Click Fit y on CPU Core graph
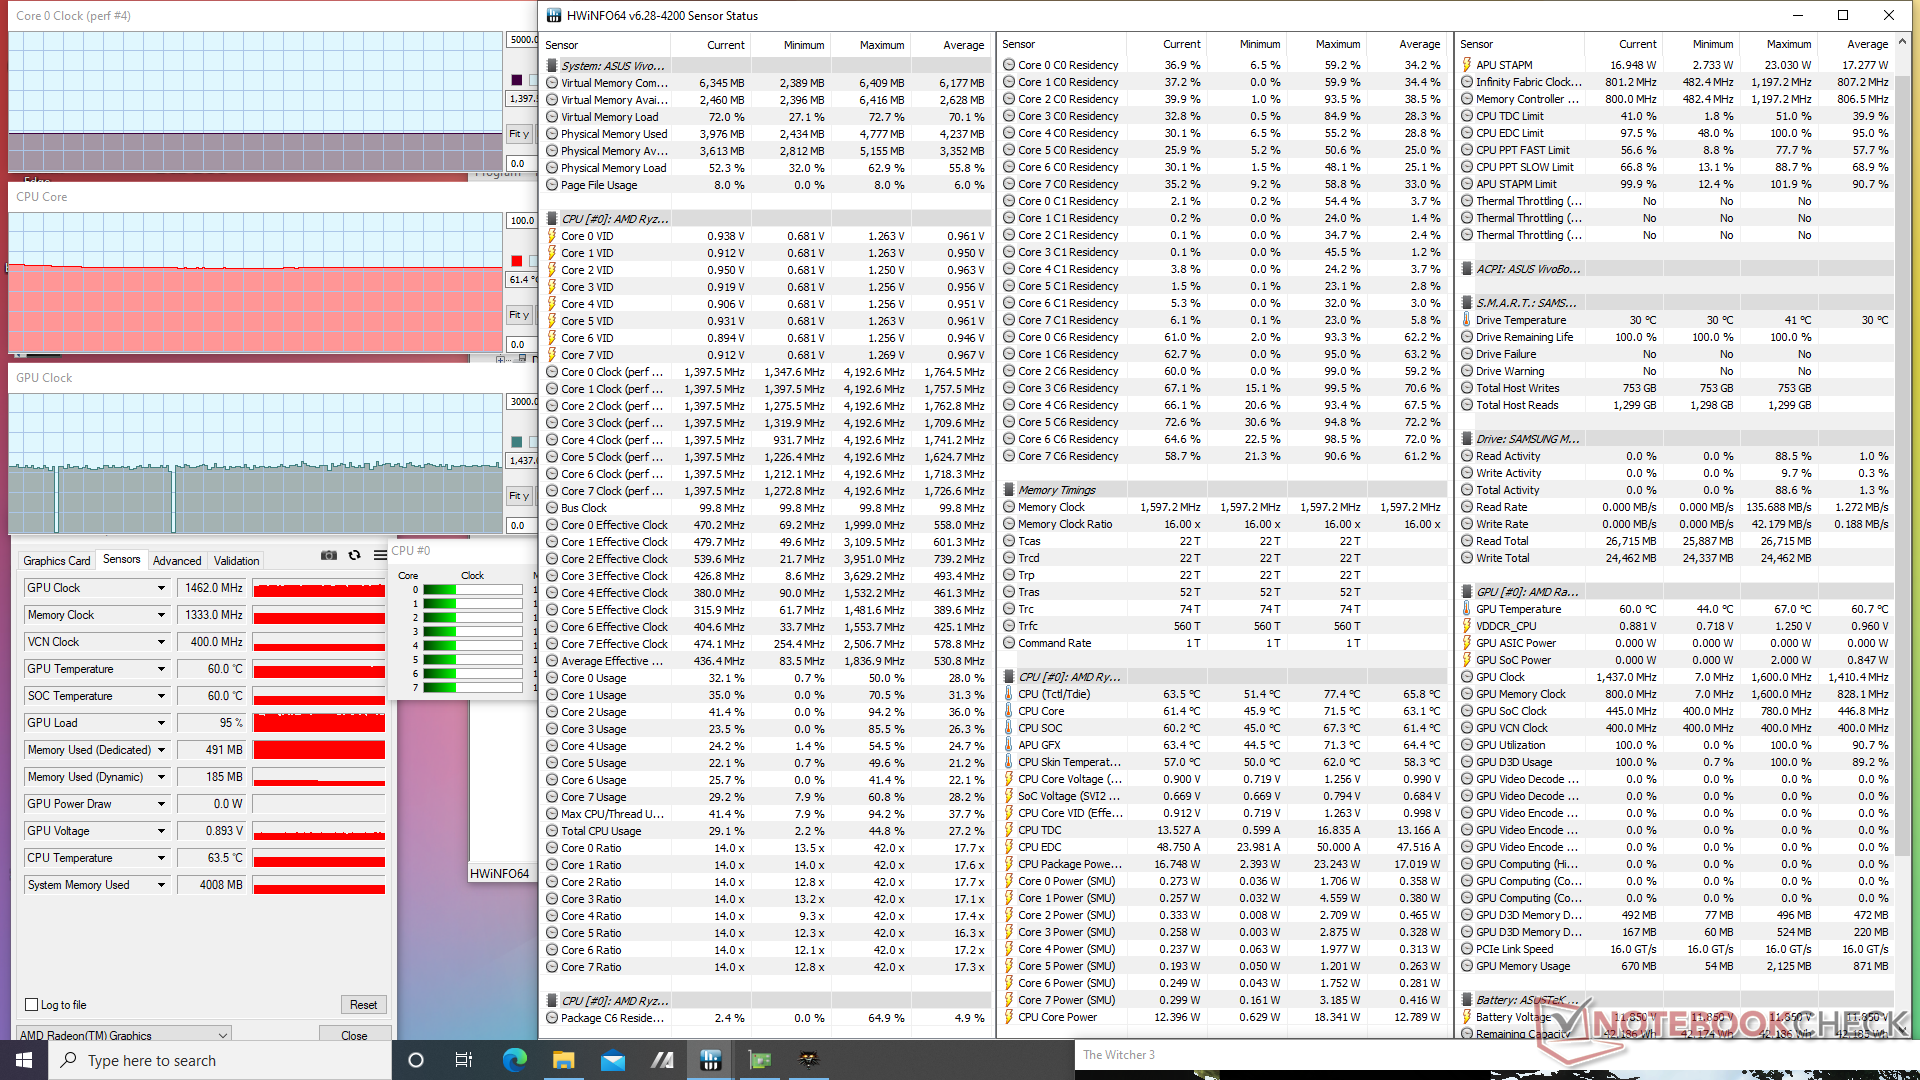 518,315
